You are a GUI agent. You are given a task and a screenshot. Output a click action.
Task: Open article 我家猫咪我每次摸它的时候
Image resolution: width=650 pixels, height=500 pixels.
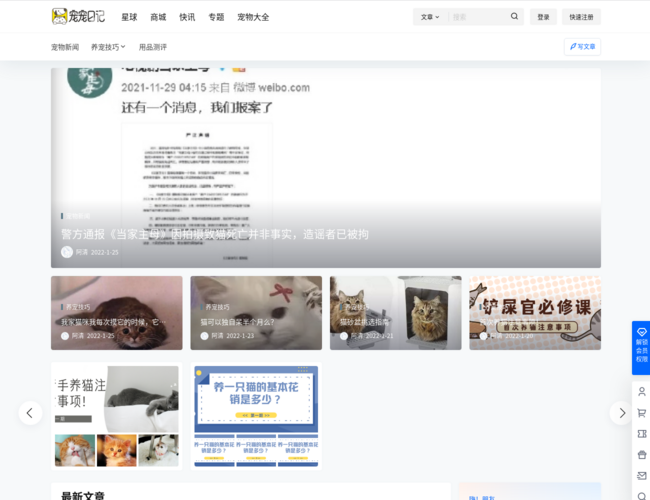tap(113, 322)
